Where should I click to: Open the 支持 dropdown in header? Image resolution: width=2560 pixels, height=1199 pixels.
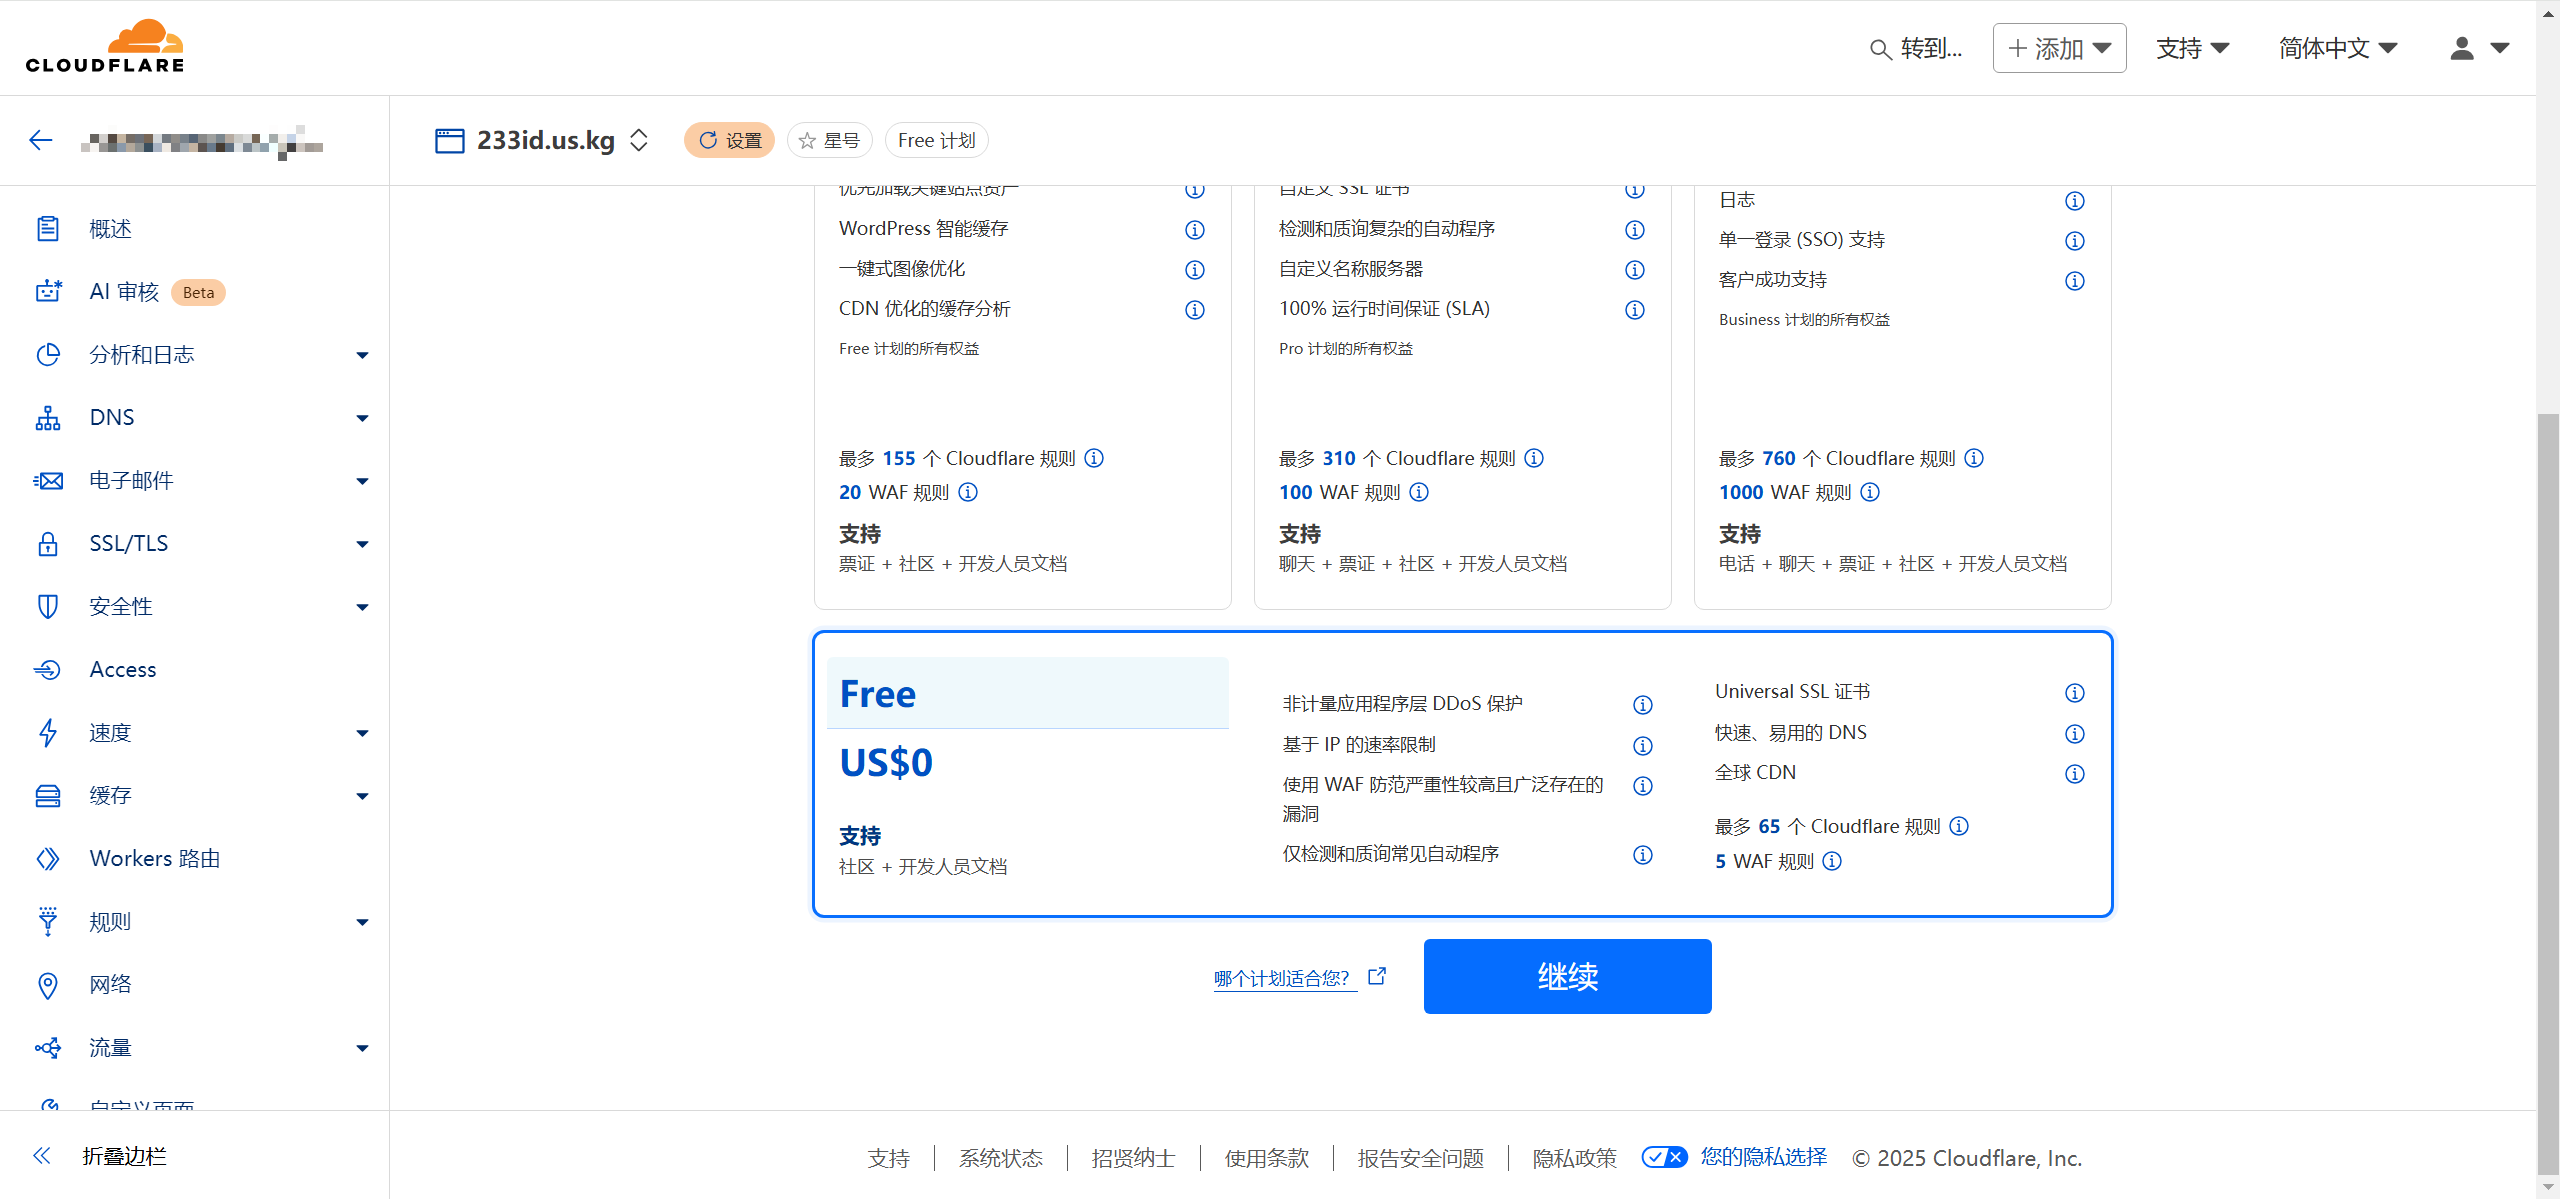pos(2193,48)
